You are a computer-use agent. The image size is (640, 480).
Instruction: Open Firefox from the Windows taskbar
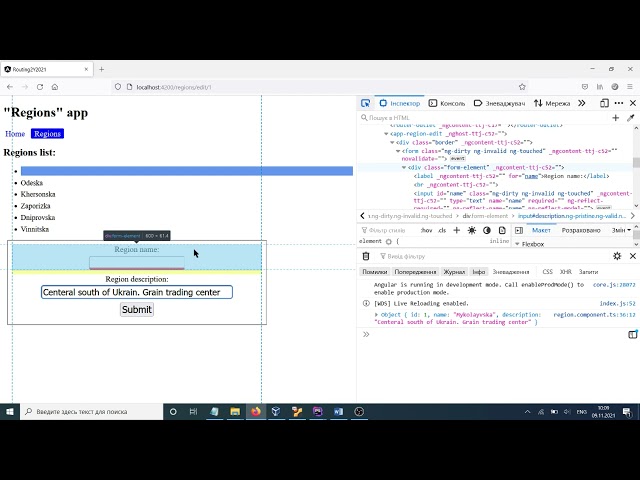coord(256,411)
